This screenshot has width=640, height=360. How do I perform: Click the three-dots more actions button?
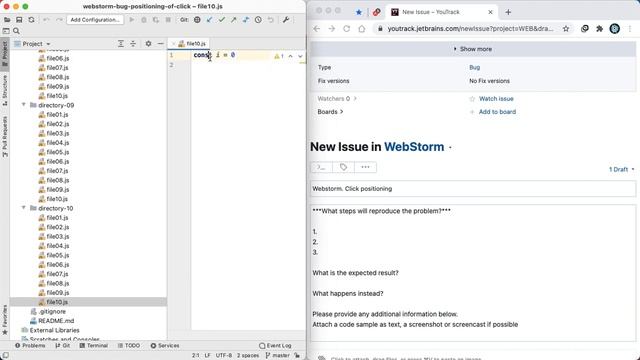coord(365,167)
